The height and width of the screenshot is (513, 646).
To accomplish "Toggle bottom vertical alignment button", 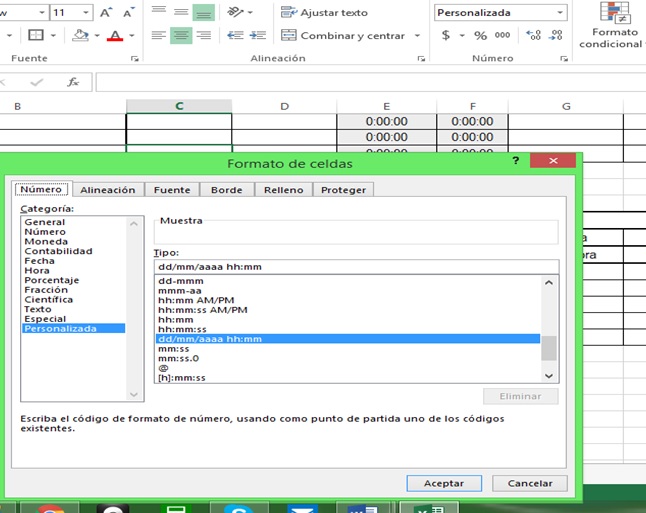I will click(204, 13).
